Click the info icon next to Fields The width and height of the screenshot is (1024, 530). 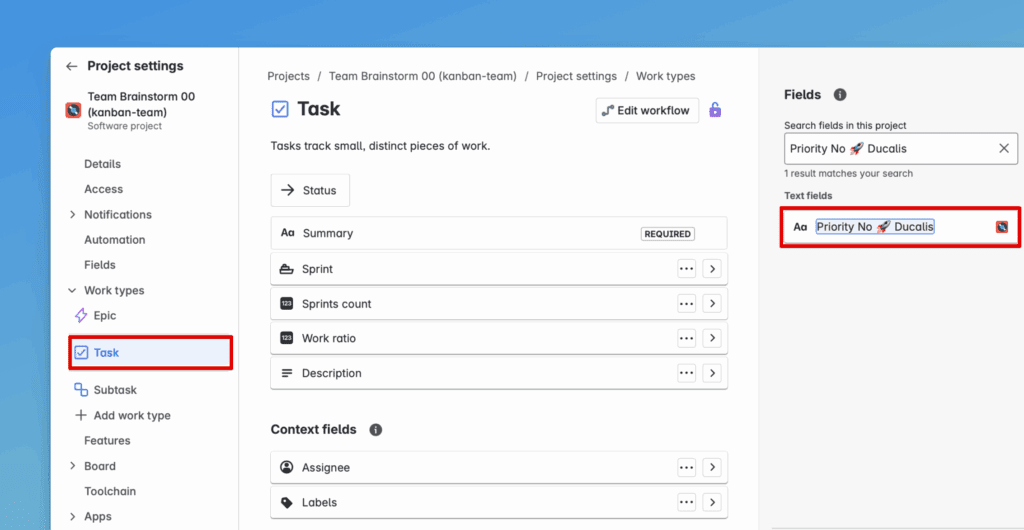point(840,95)
